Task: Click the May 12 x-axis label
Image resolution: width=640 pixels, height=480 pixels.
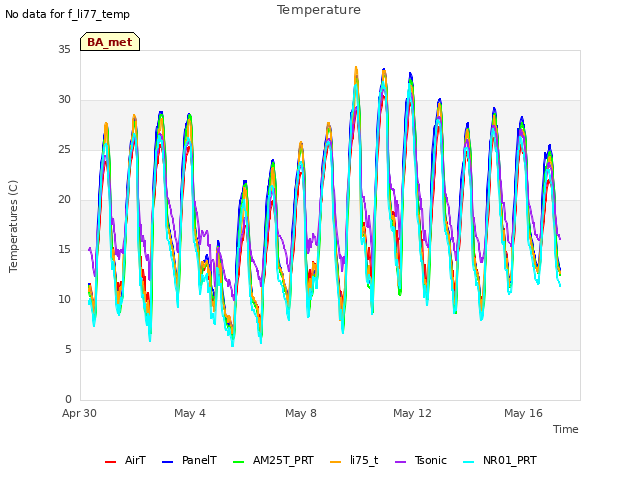Action: coord(412,413)
